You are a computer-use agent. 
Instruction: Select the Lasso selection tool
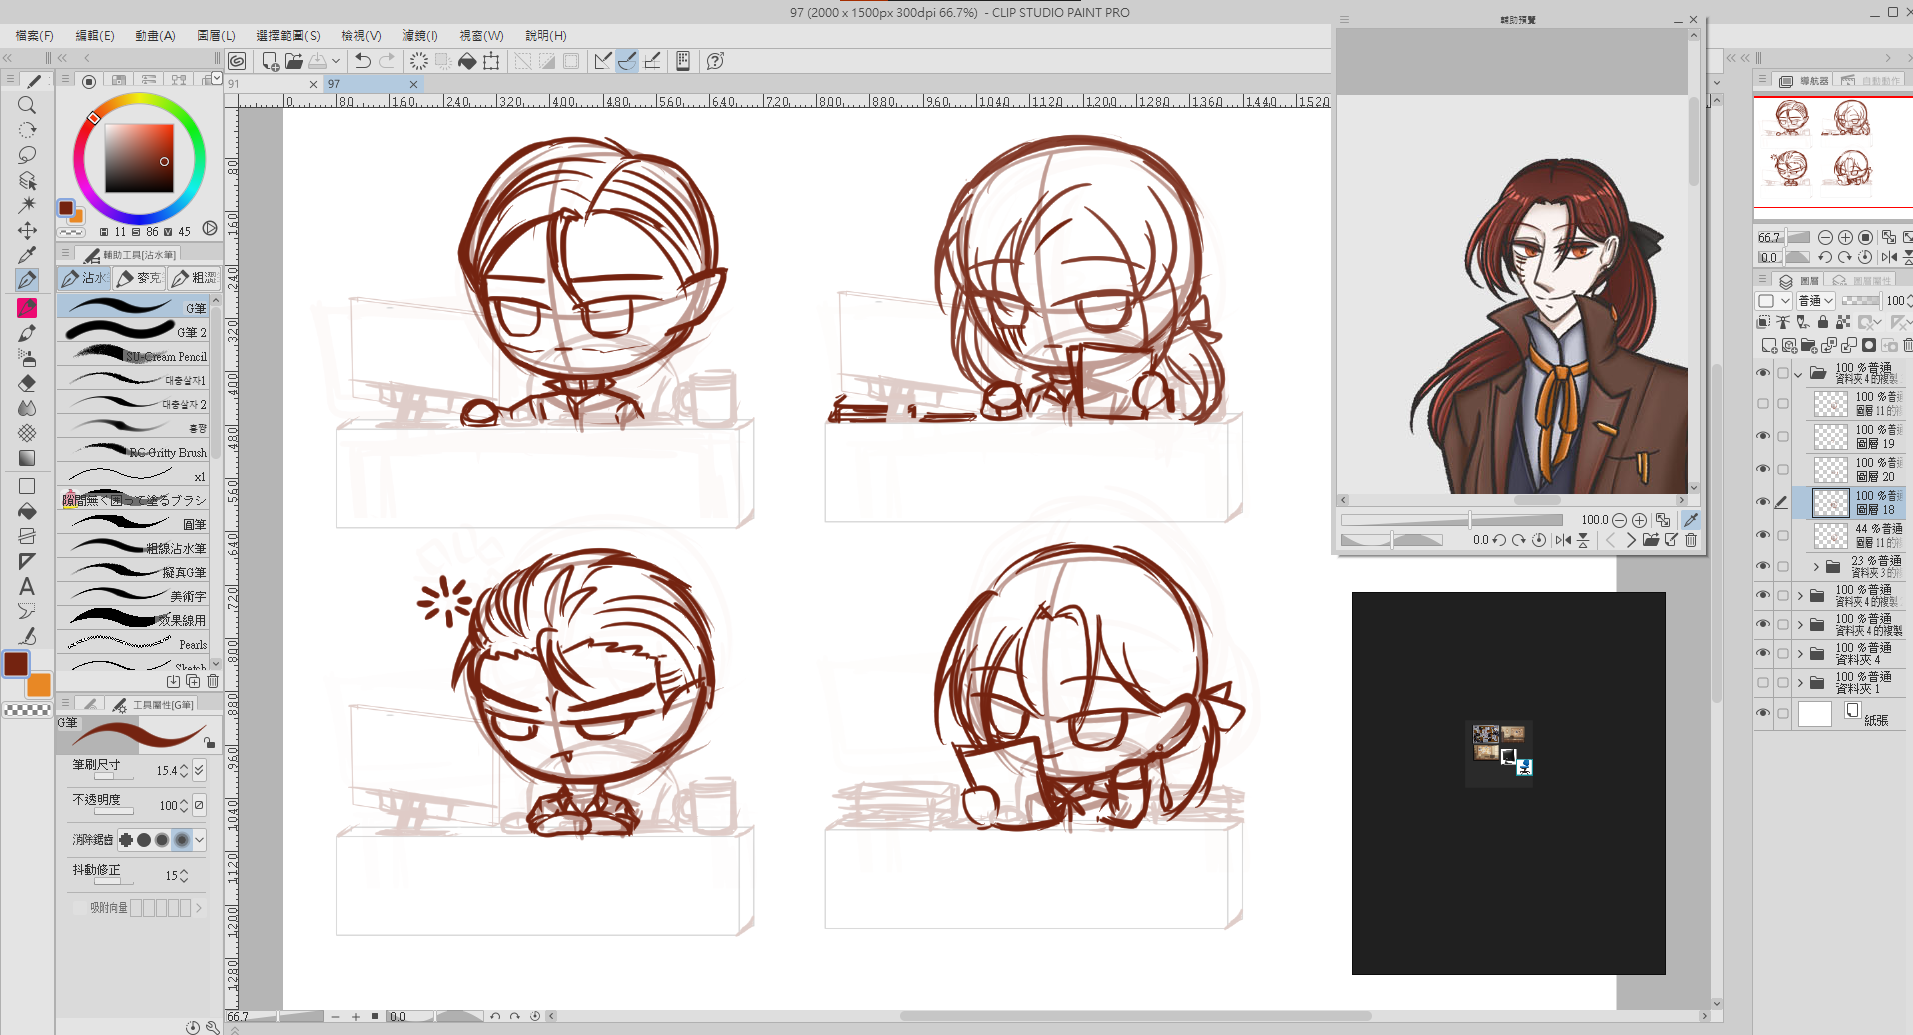[x=27, y=155]
